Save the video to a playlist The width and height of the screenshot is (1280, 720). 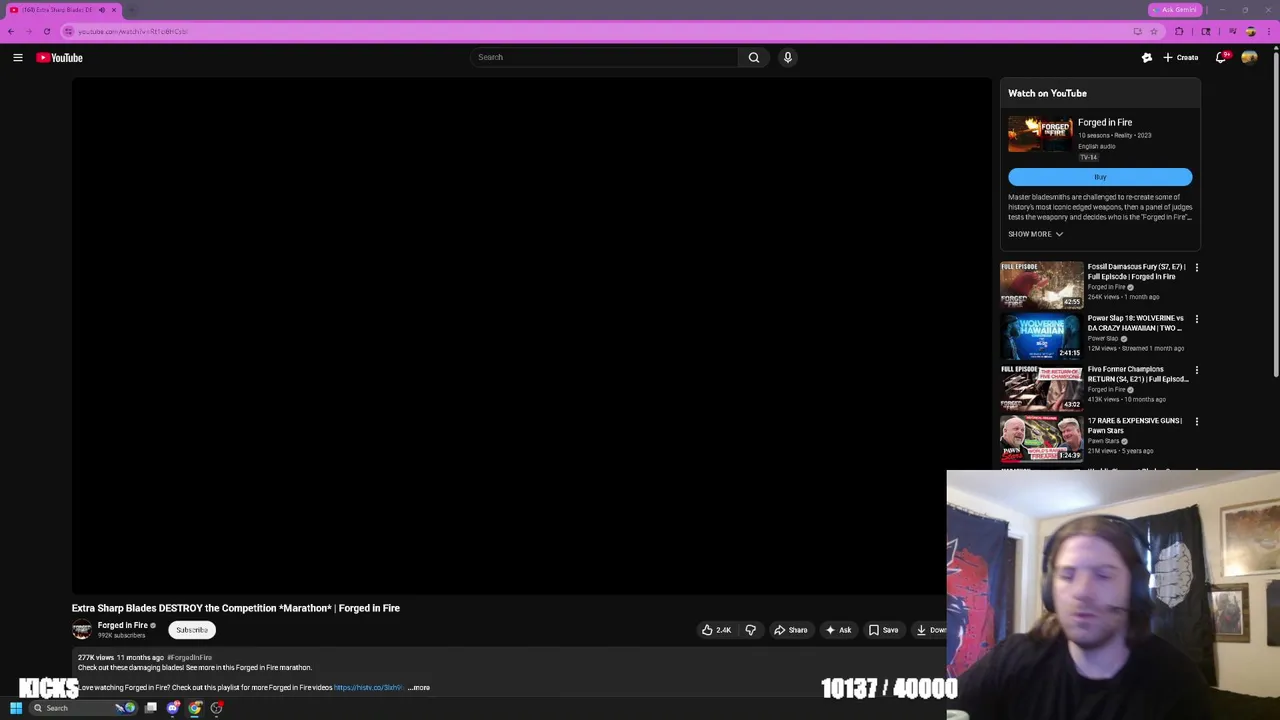tap(883, 630)
